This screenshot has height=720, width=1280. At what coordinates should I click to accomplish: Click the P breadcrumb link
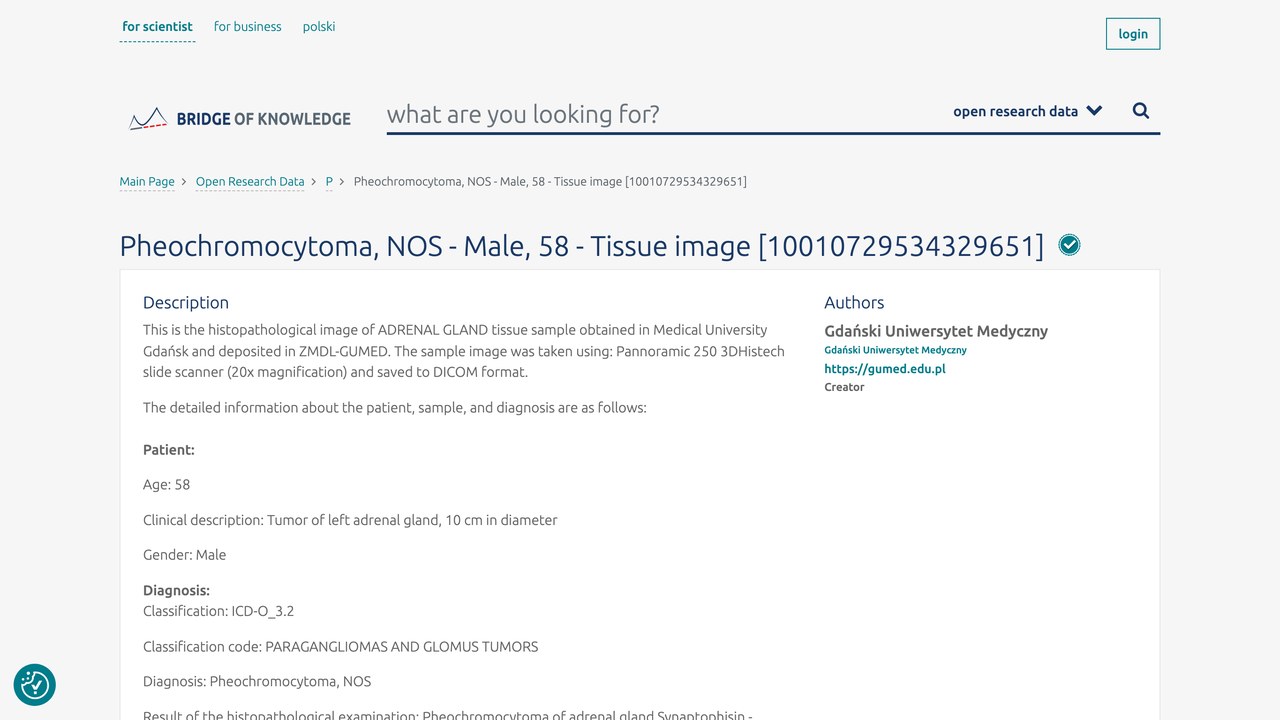tap(329, 182)
